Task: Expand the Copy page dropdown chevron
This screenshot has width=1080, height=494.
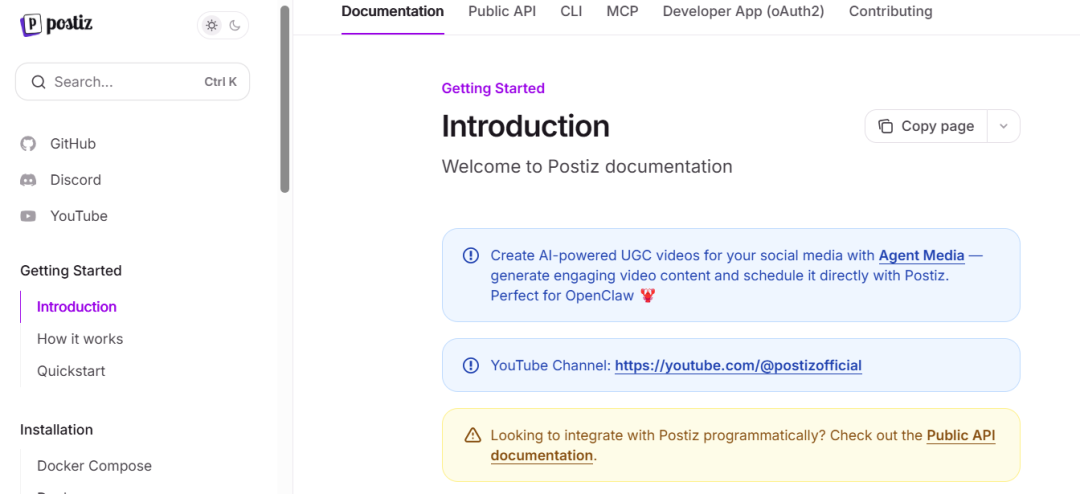Action: pyautogui.click(x=1004, y=126)
